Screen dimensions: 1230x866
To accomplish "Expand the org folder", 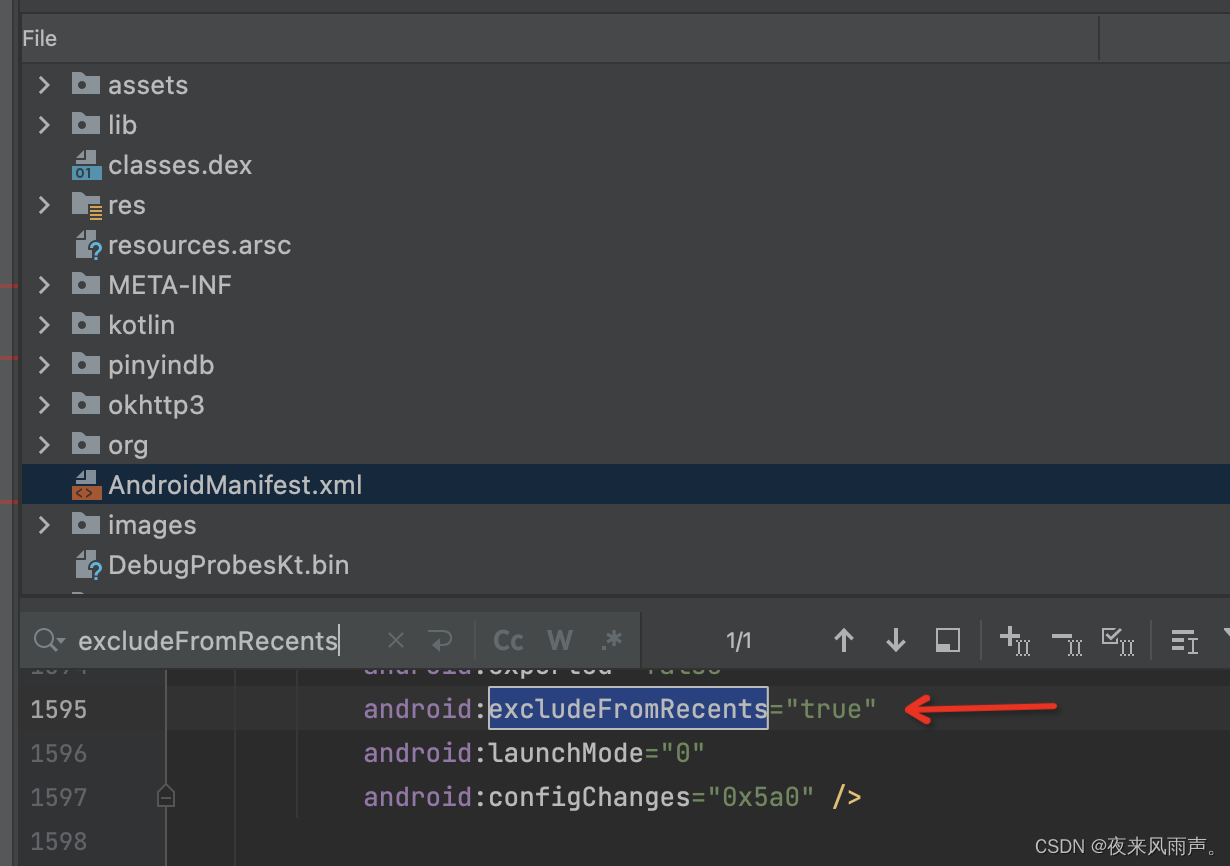I will click(x=44, y=445).
